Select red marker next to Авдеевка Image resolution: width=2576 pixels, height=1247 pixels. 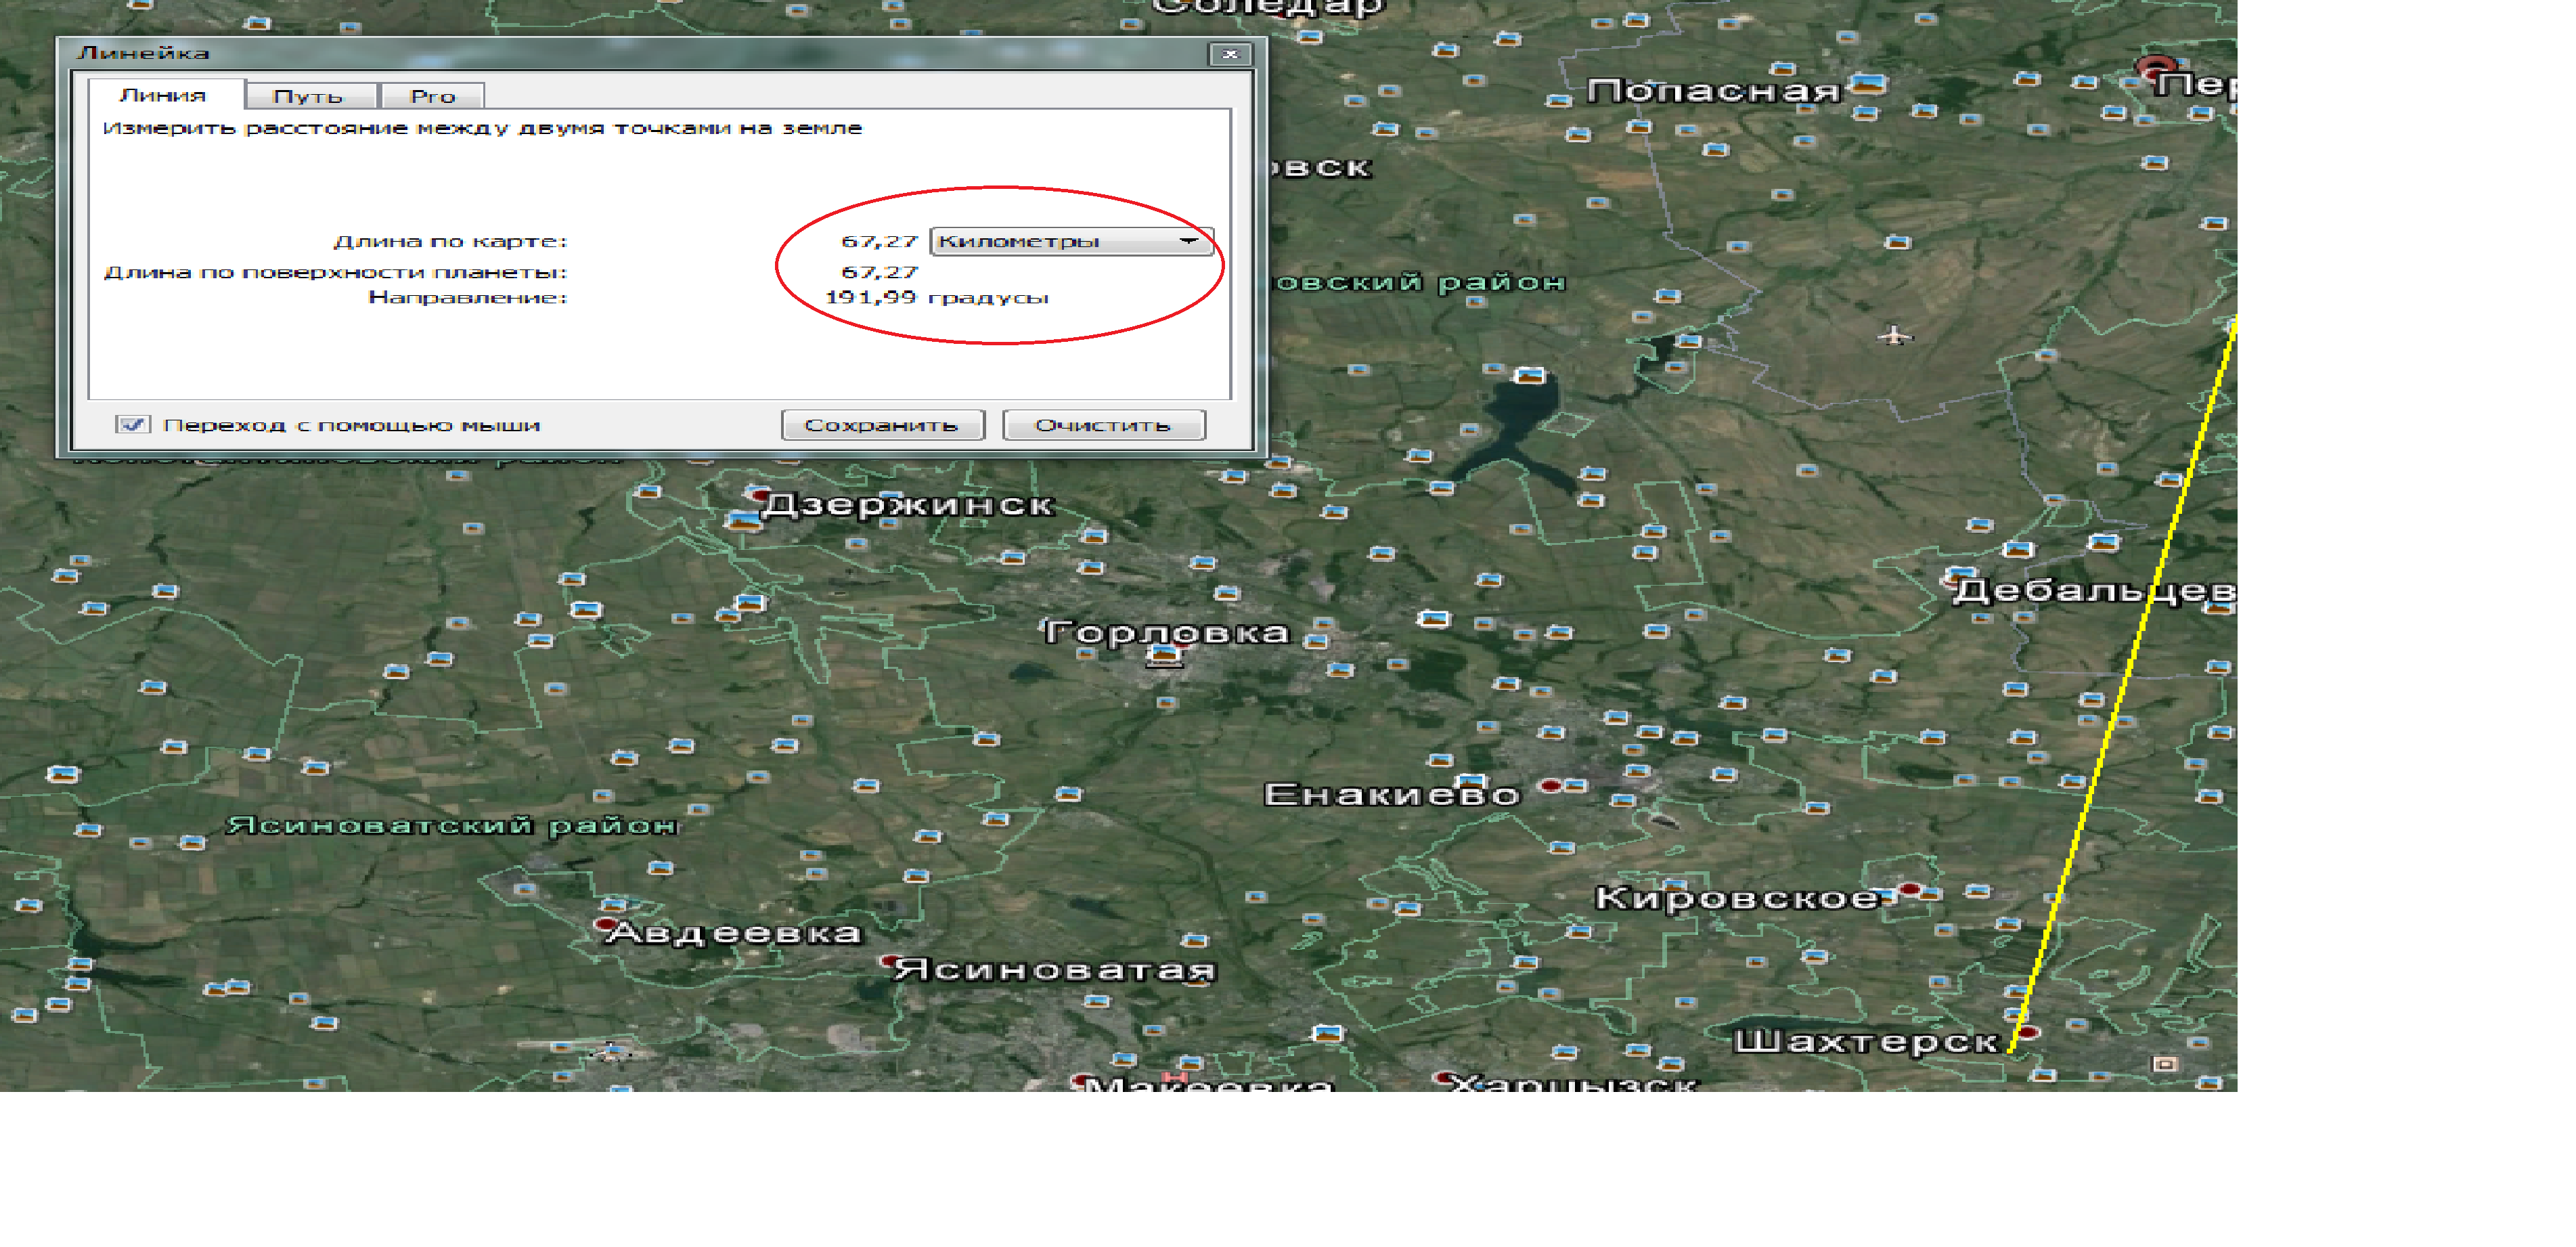coord(606,923)
